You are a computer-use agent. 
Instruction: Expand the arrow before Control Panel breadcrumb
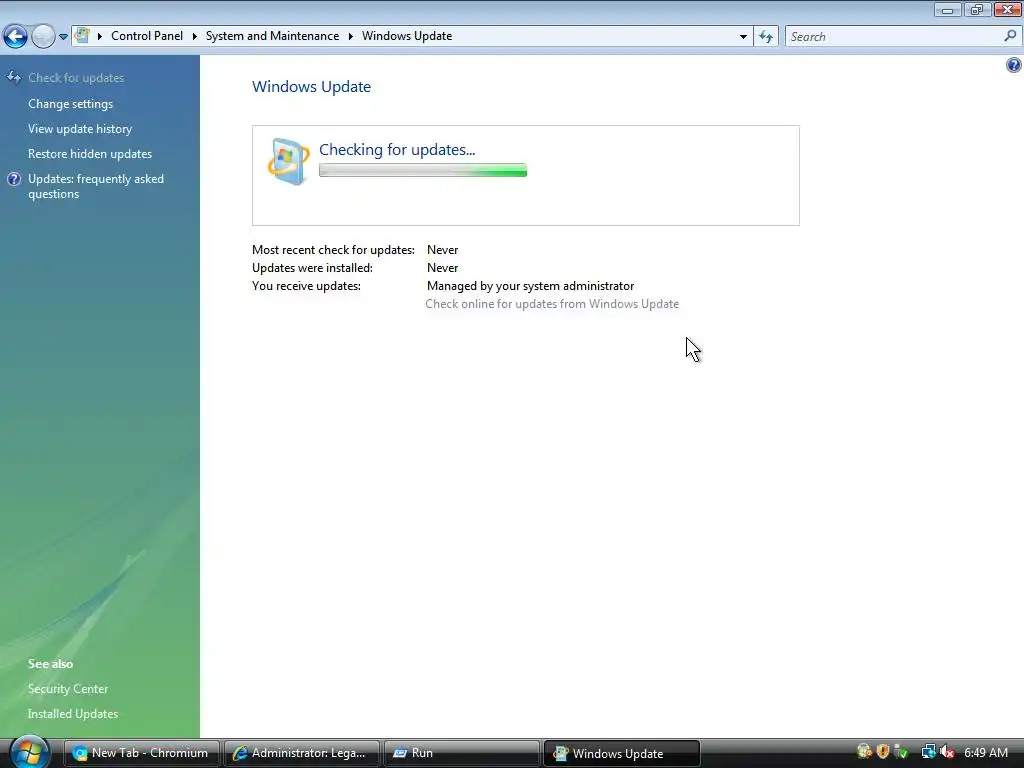click(x=100, y=36)
